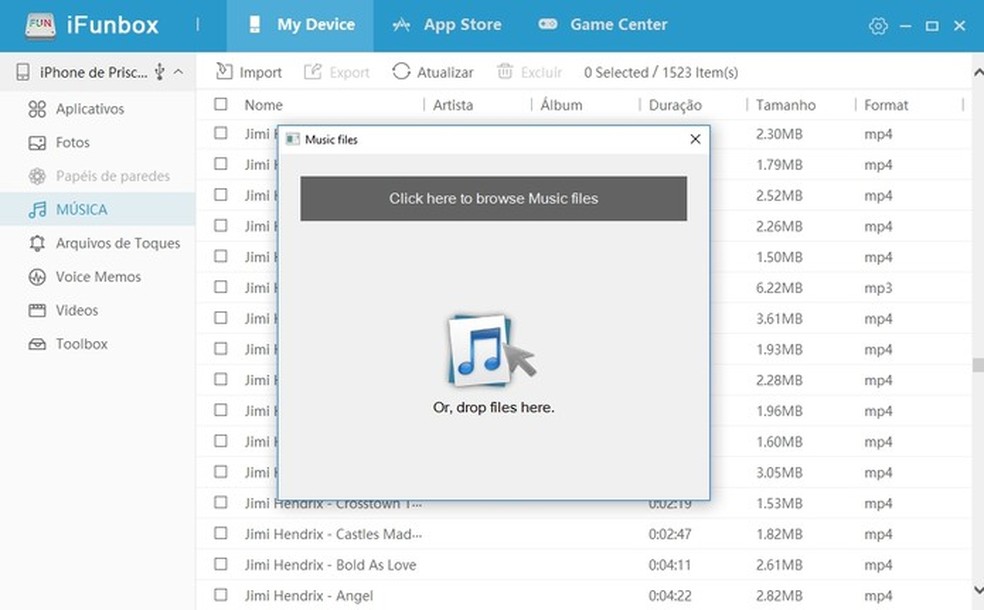Viewport: 984px width, 610px height.
Task: Check the row with size 6.22MB
Action: point(221,287)
